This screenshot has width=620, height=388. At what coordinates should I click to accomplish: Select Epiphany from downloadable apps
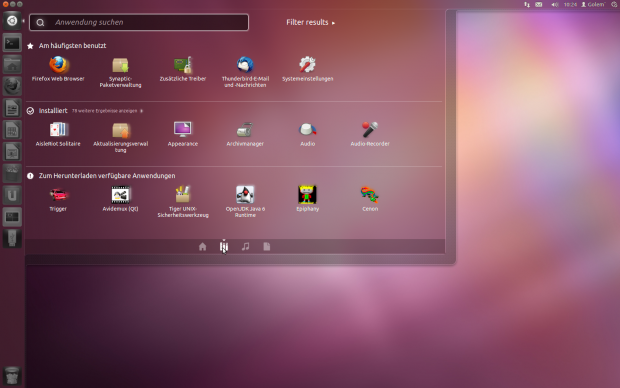pos(308,199)
